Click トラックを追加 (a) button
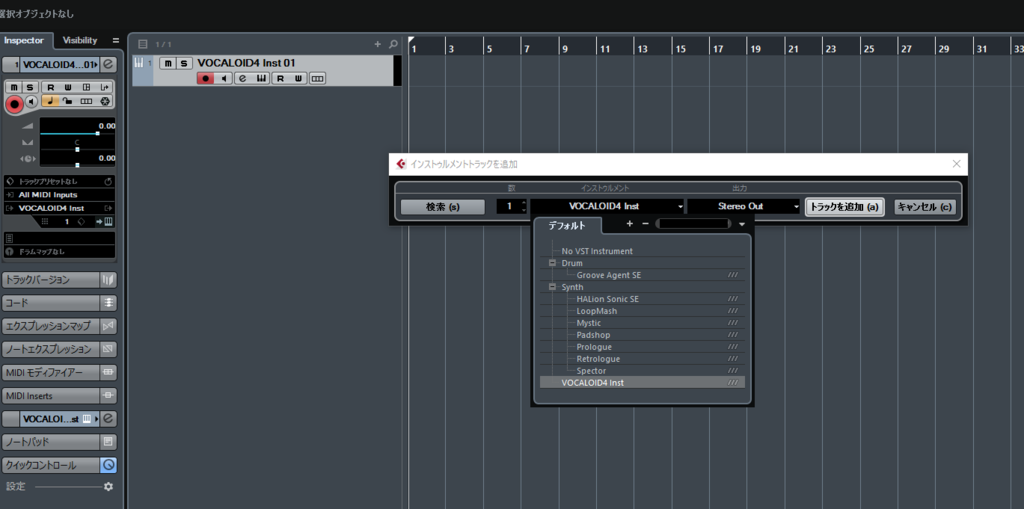This screenshot has height=509, width=1024. (x=844, y=206)
